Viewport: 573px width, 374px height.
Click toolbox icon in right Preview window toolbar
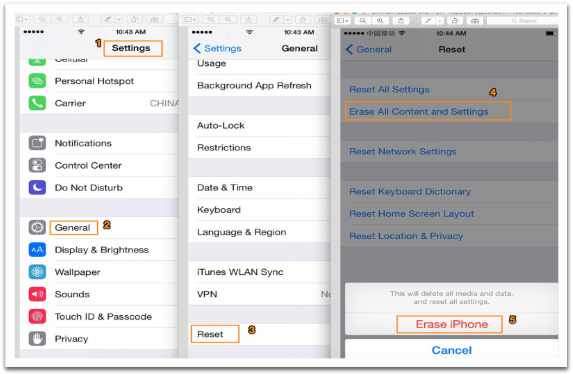click(475, 21)
